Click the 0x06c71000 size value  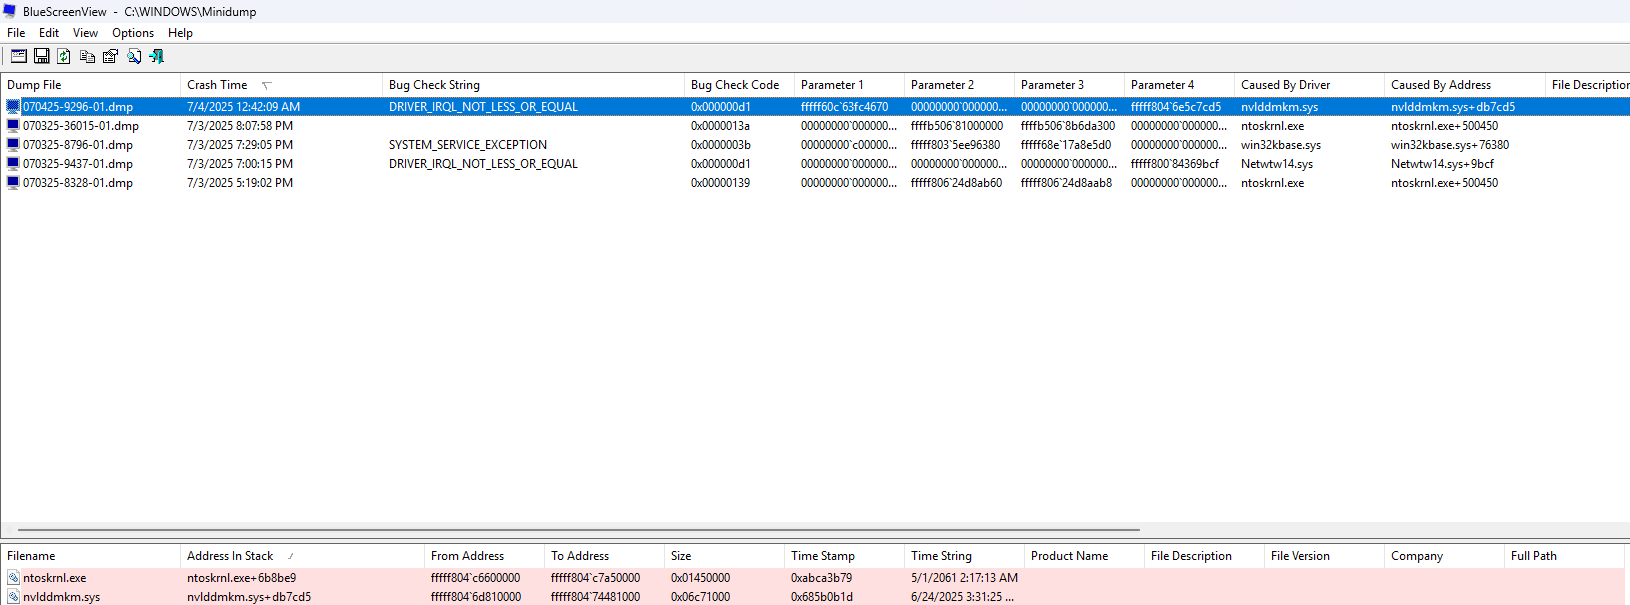click(700, 597)
